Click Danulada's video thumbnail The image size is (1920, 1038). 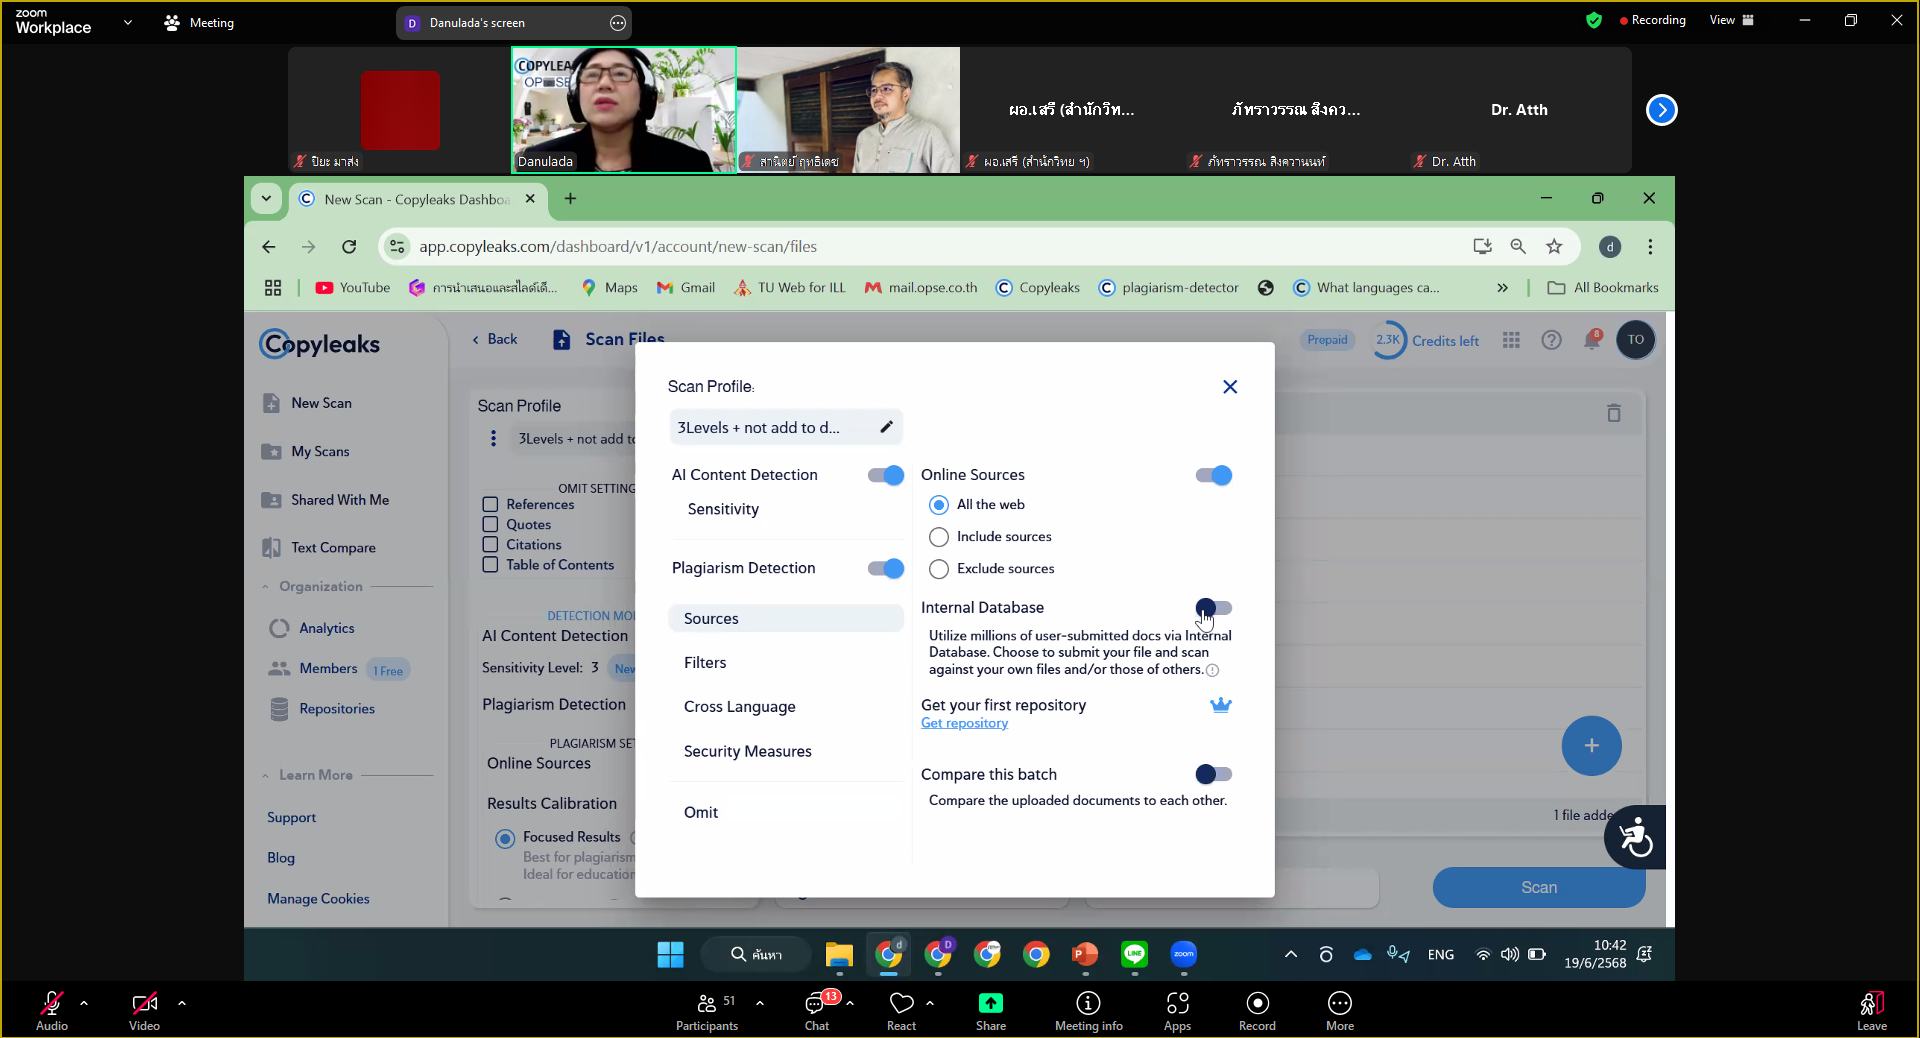pos(624,110)
